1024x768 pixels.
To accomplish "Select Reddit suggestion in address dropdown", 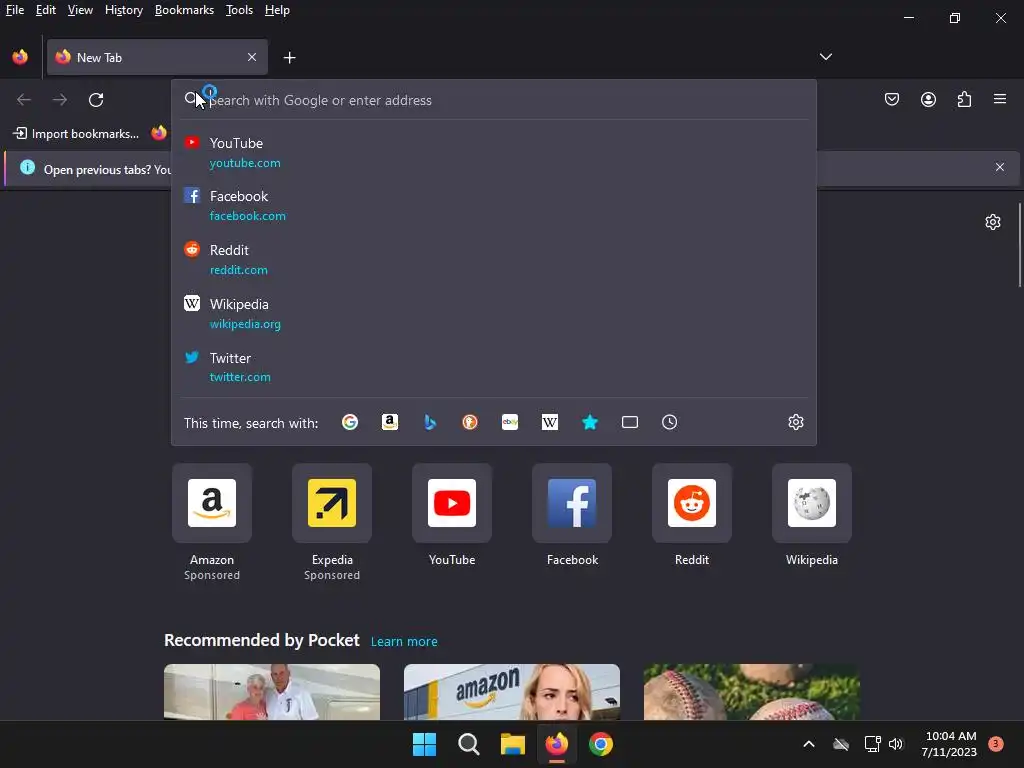I will pos(494,259).
